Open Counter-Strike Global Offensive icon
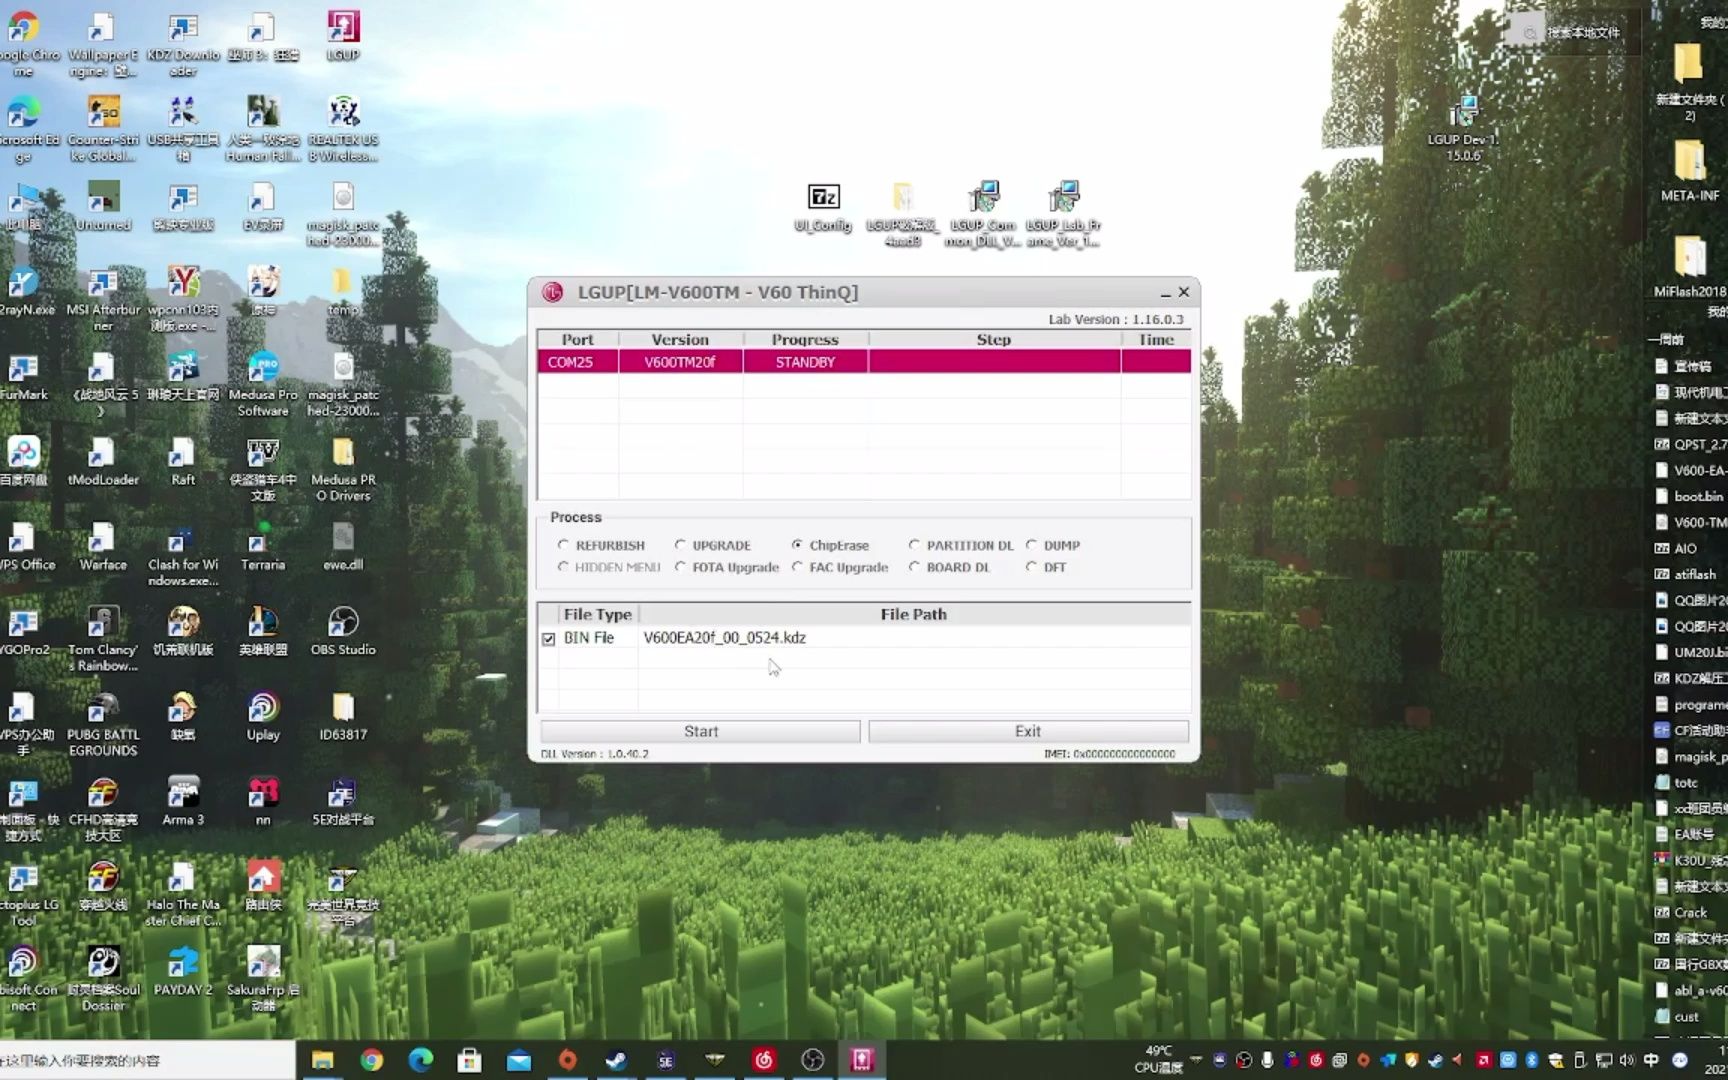The width and height of the screenshot is (1728, 1080). [103, 130]
